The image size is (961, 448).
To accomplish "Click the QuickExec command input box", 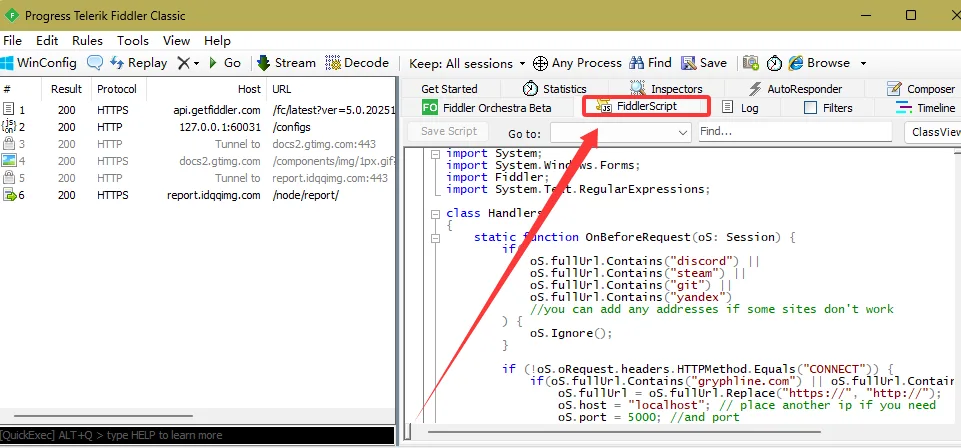I will pyautogui.click(x=197, y=435).
